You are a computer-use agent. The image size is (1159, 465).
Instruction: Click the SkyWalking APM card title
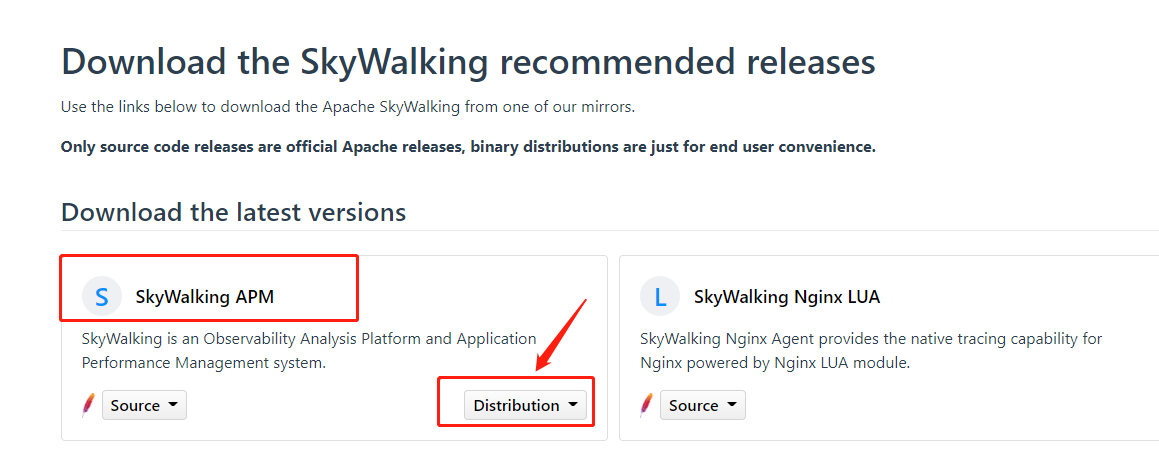click(204, 297)
